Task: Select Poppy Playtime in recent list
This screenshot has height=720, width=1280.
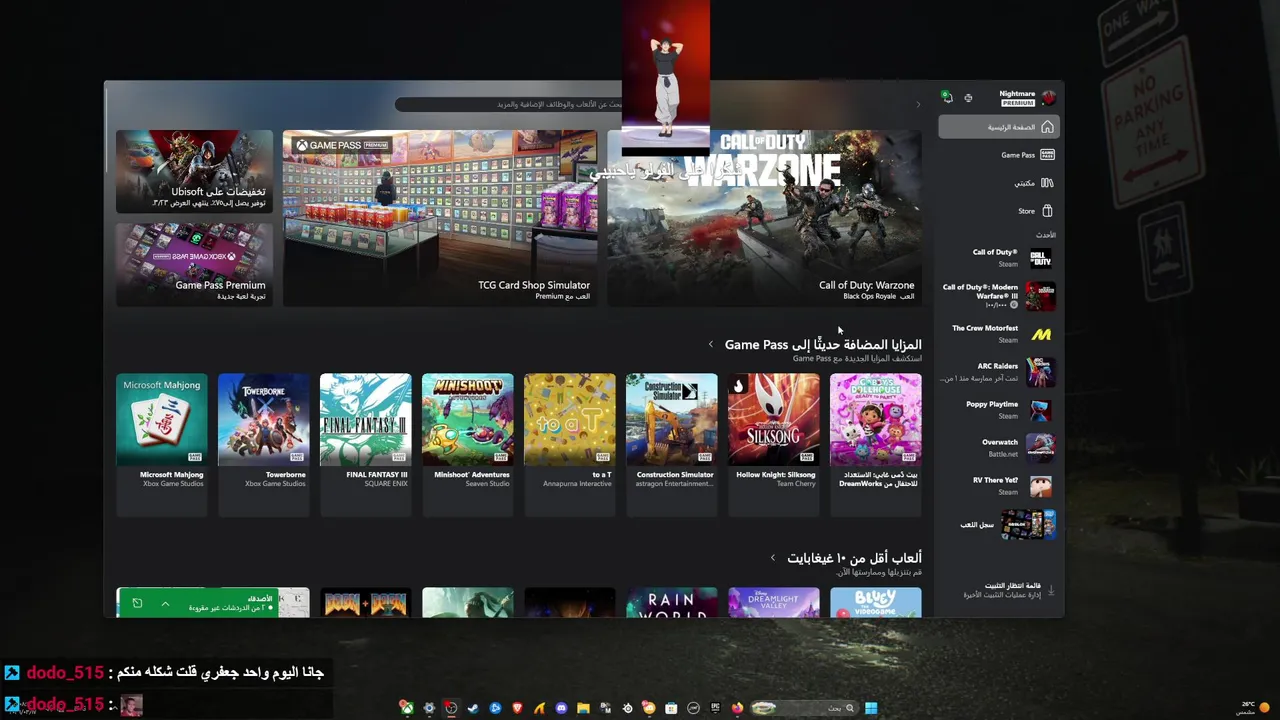Action: [x=998, y=410]
